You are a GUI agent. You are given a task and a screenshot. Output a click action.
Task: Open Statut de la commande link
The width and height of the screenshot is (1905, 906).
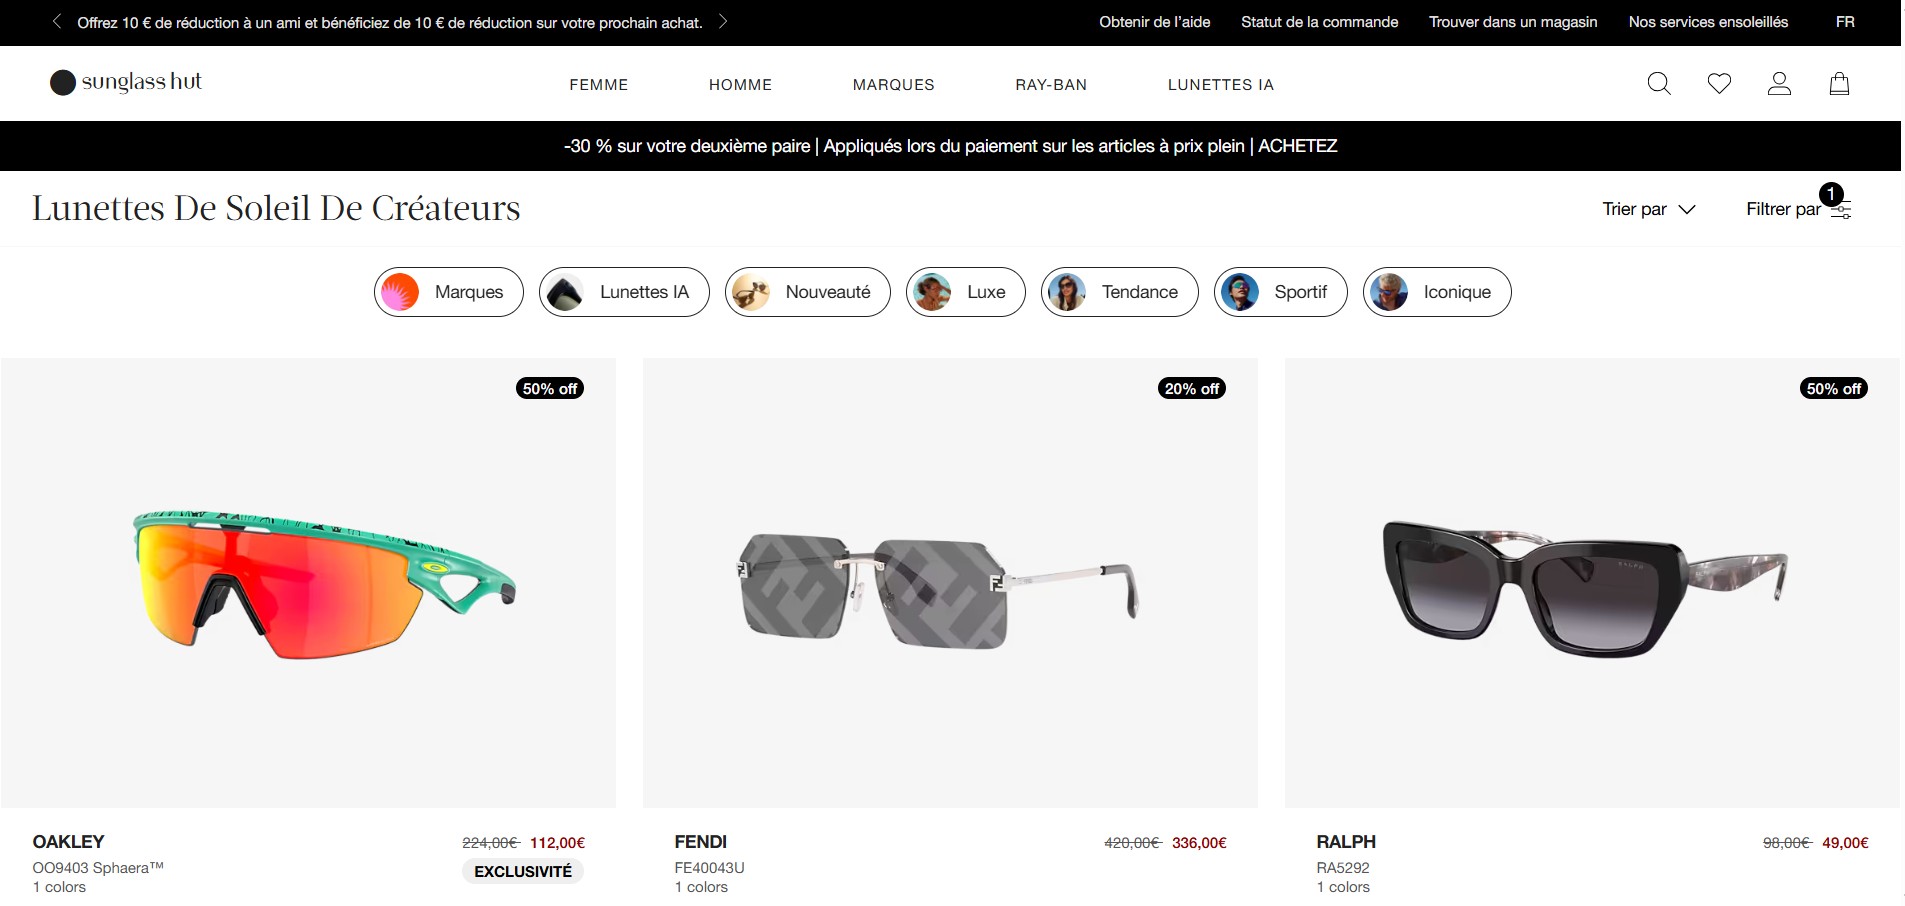click(1318, 21)
